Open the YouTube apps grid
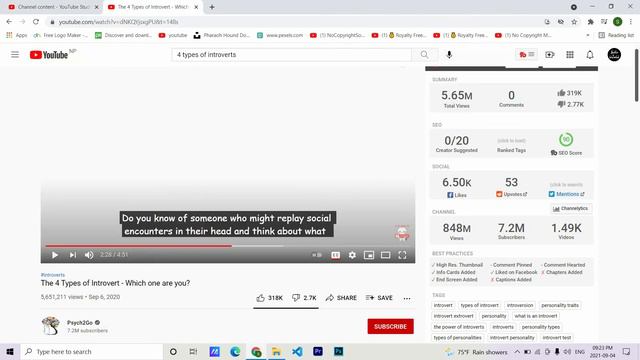The width and height of the screenshot is (640, 360). (x=570, y=55)
